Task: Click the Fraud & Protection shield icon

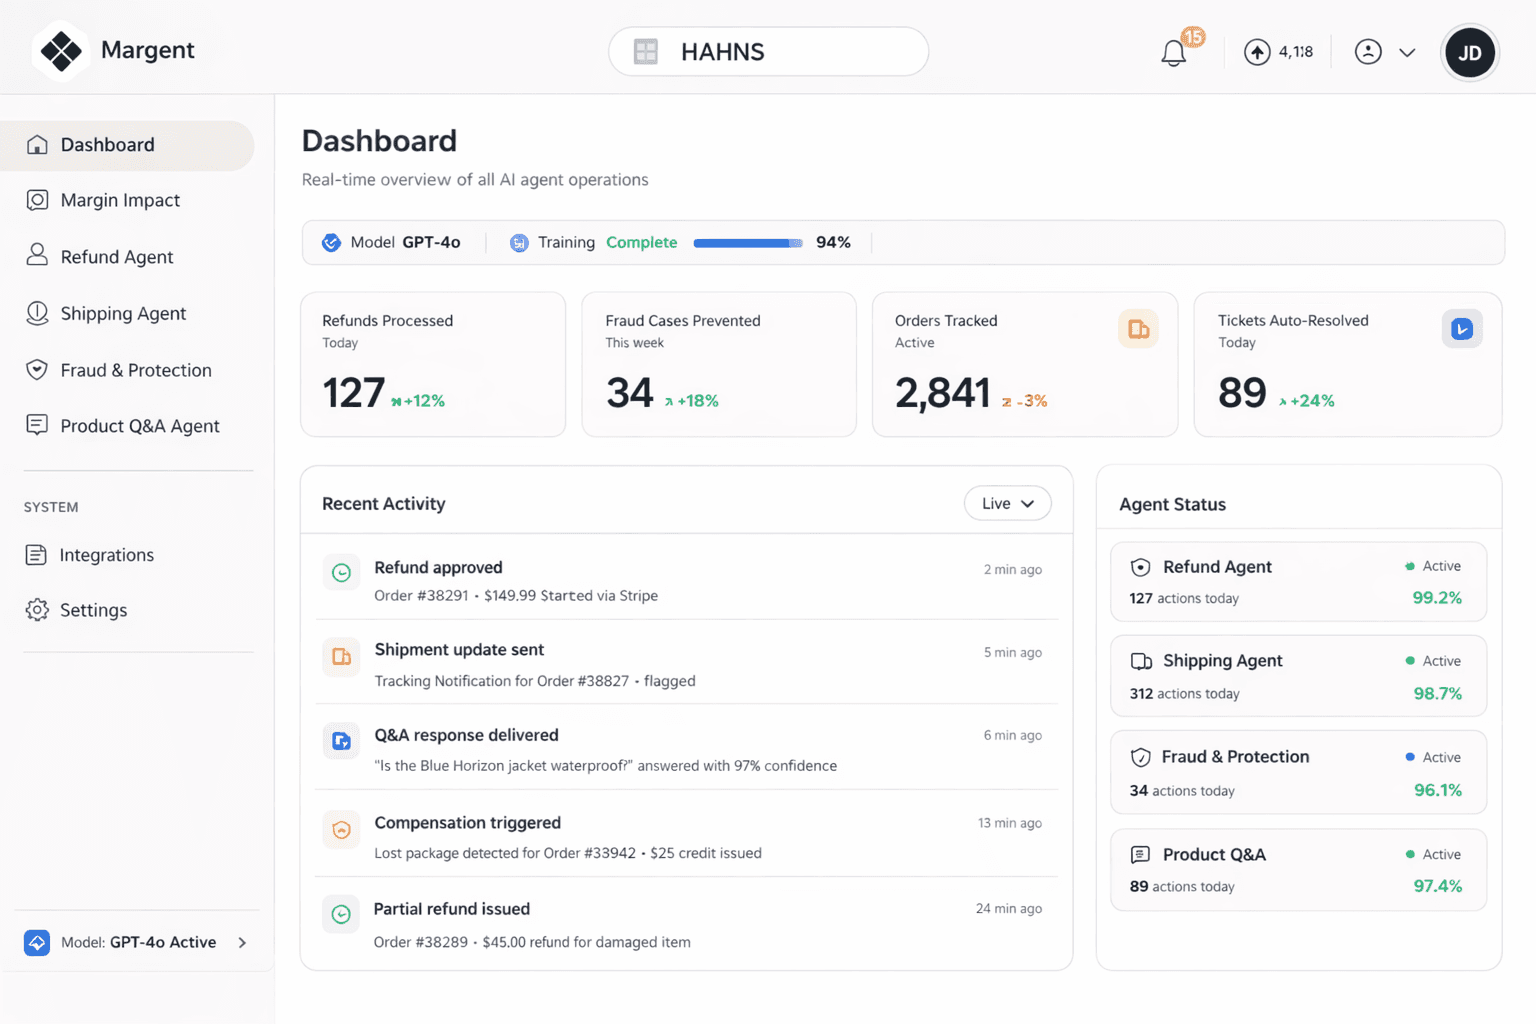Action: pyautogui.click(x=36, y=370)
